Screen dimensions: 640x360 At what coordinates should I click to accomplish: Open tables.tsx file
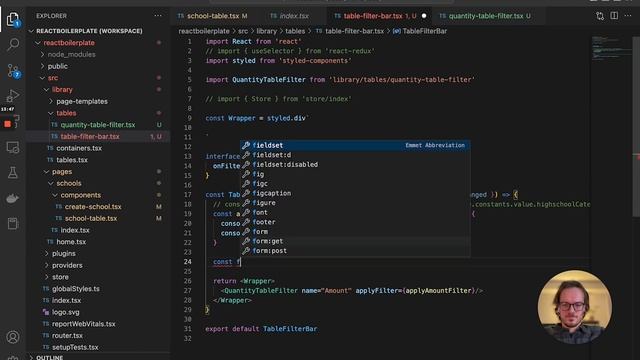pos(72,160)
